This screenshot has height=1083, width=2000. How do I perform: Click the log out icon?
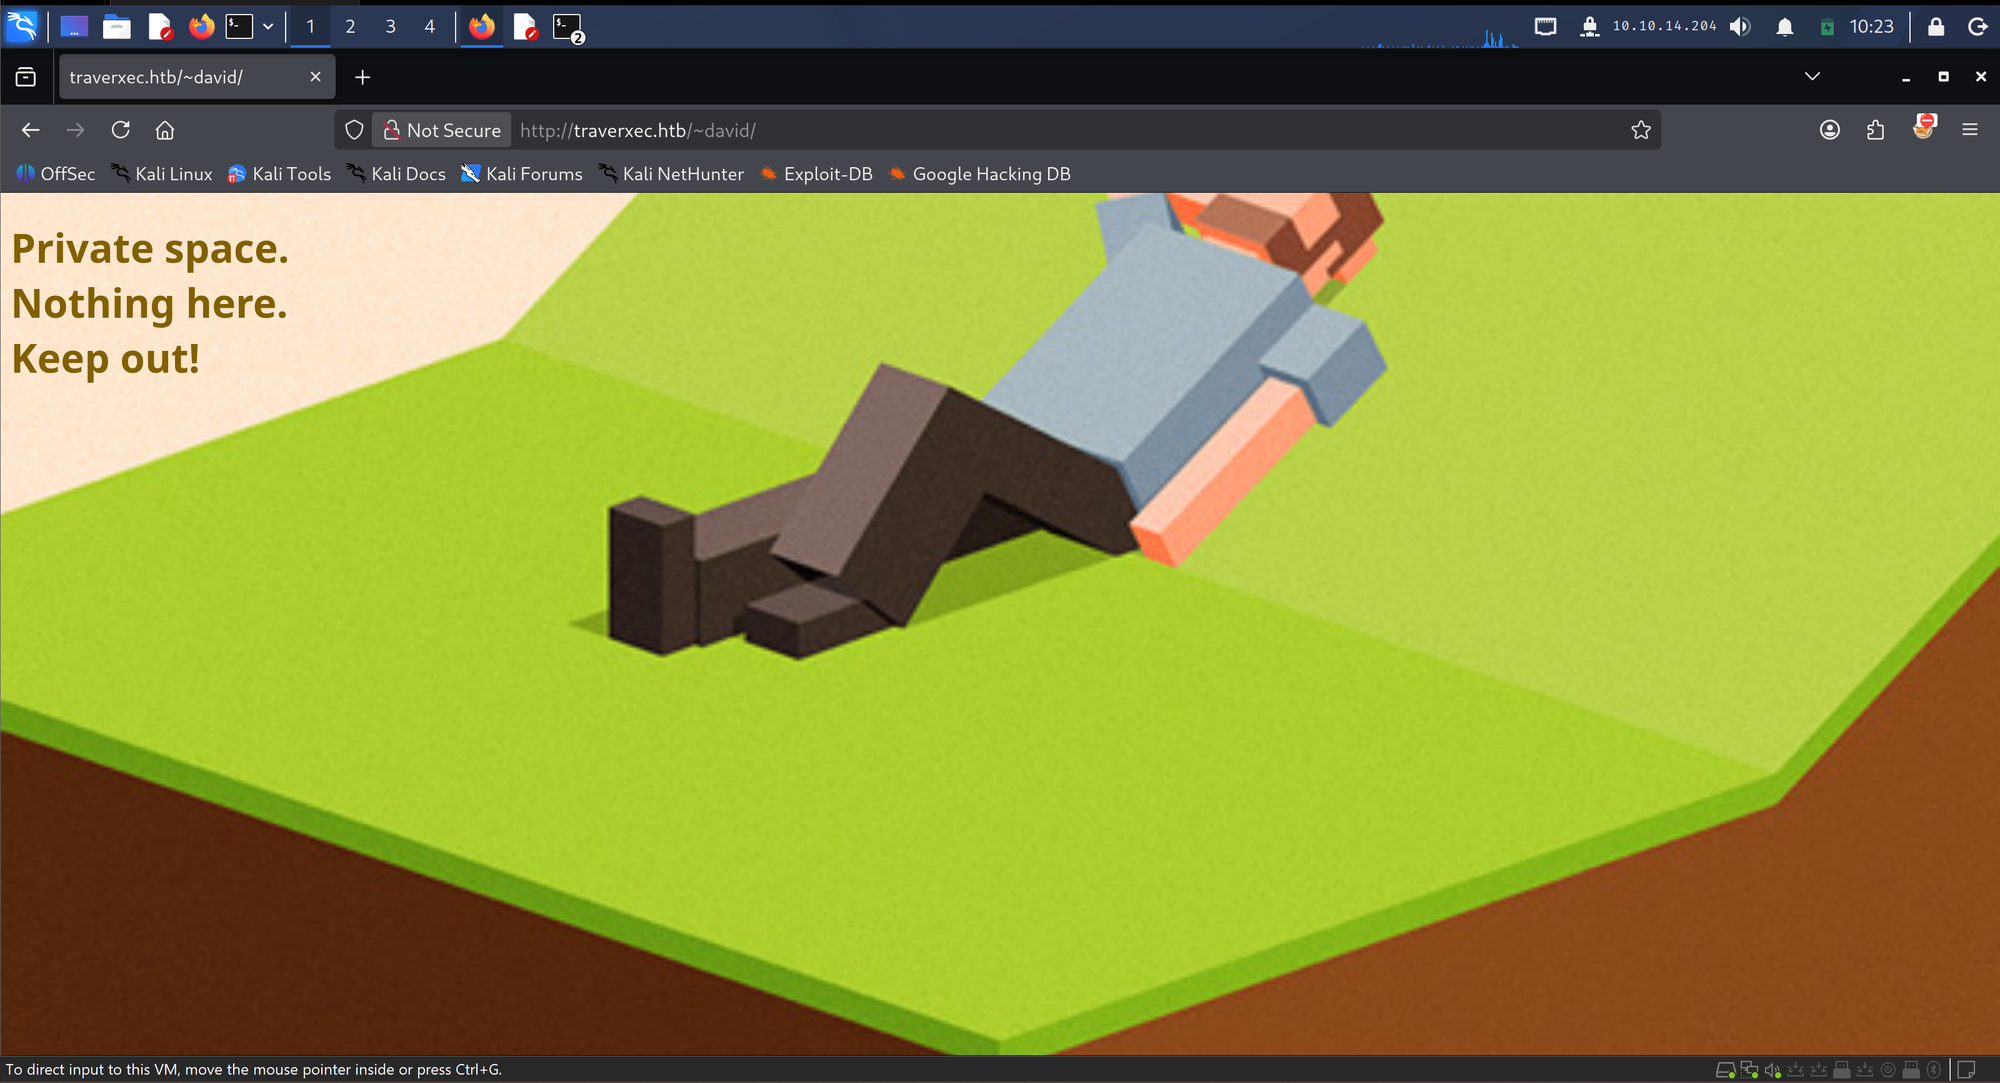point(1977,27)
